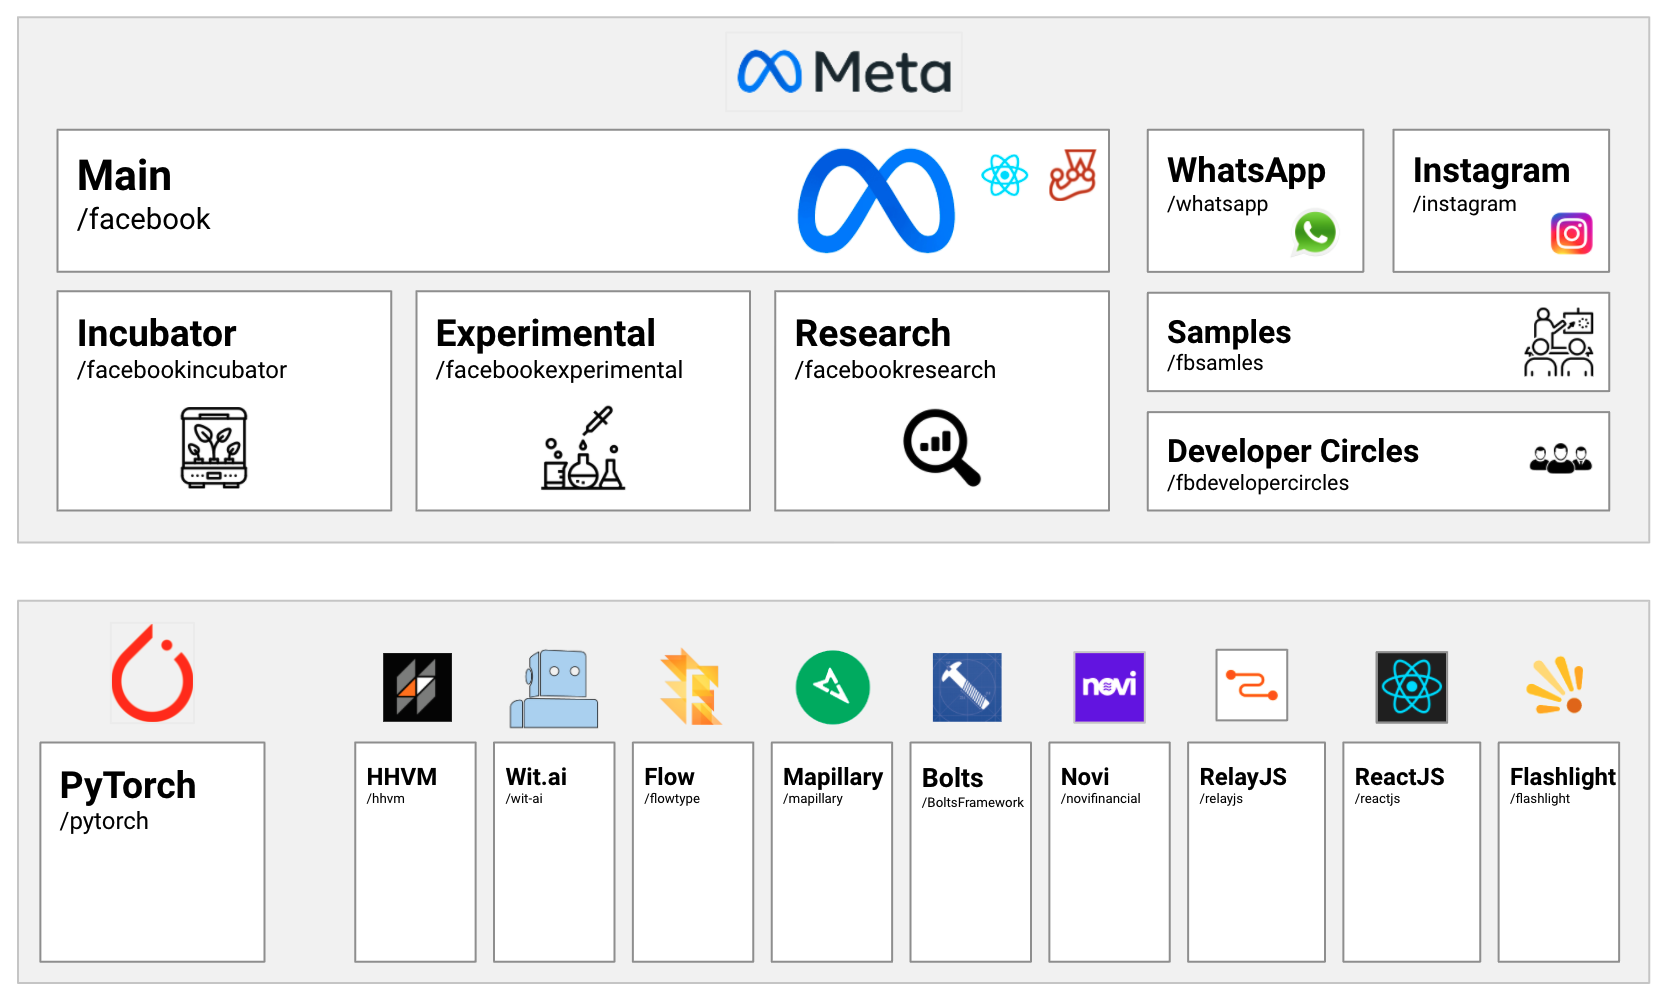Click the Meta logo at the top
The image size is (1669, 1001).
pos(844,72)
